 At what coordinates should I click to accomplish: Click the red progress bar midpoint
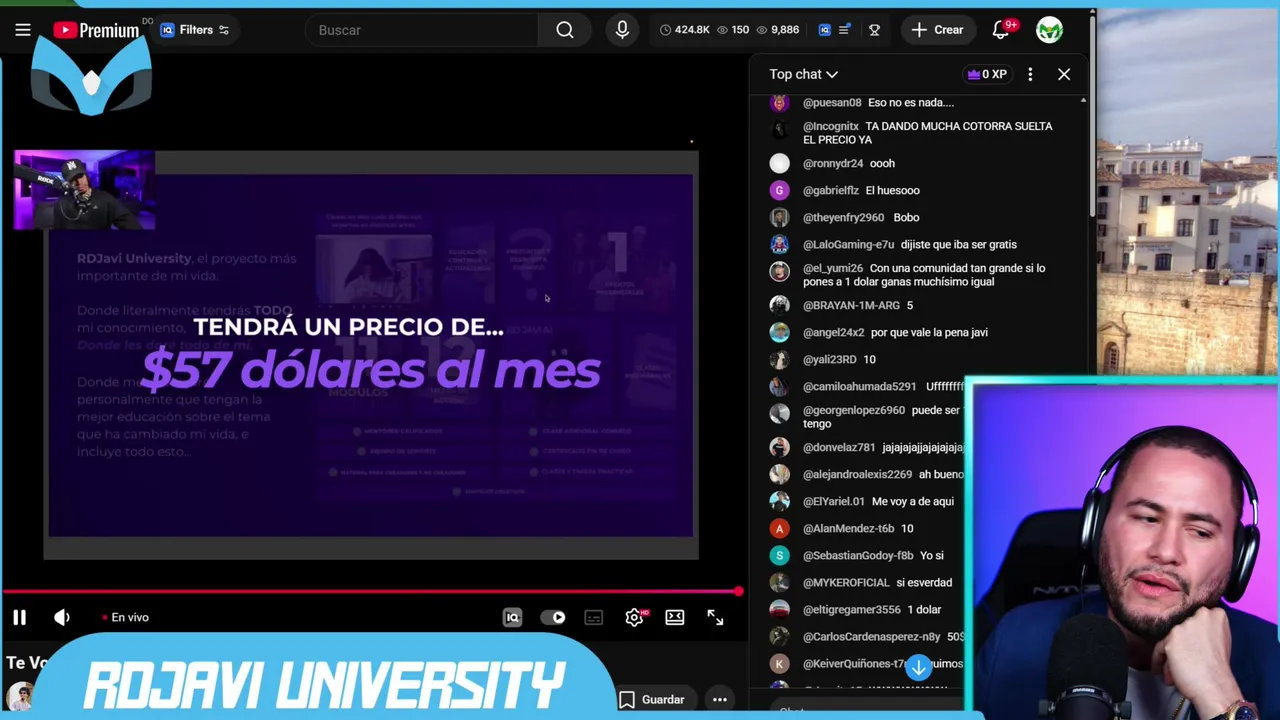click(370, 592)
